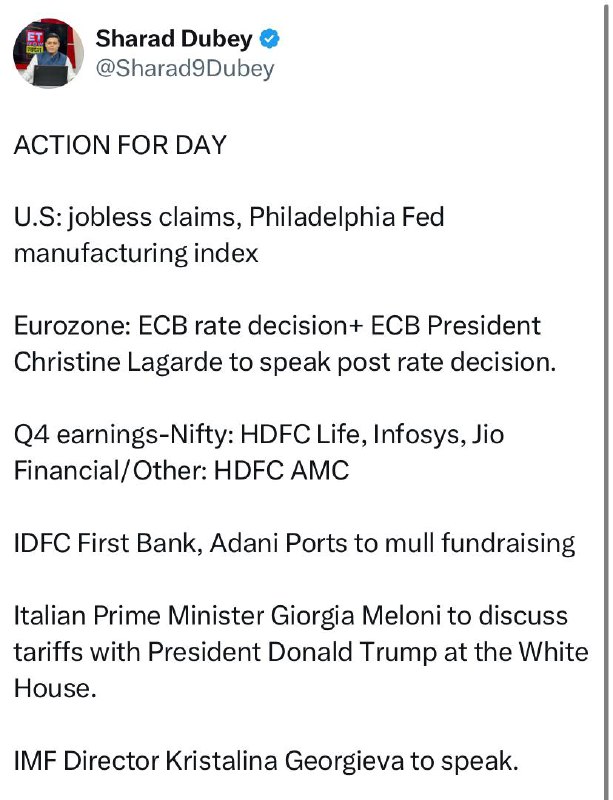This screenshot has height=800, width=613.
Task: Select the ACTION FOR DAY heading
Action: (x=120, y=145)
